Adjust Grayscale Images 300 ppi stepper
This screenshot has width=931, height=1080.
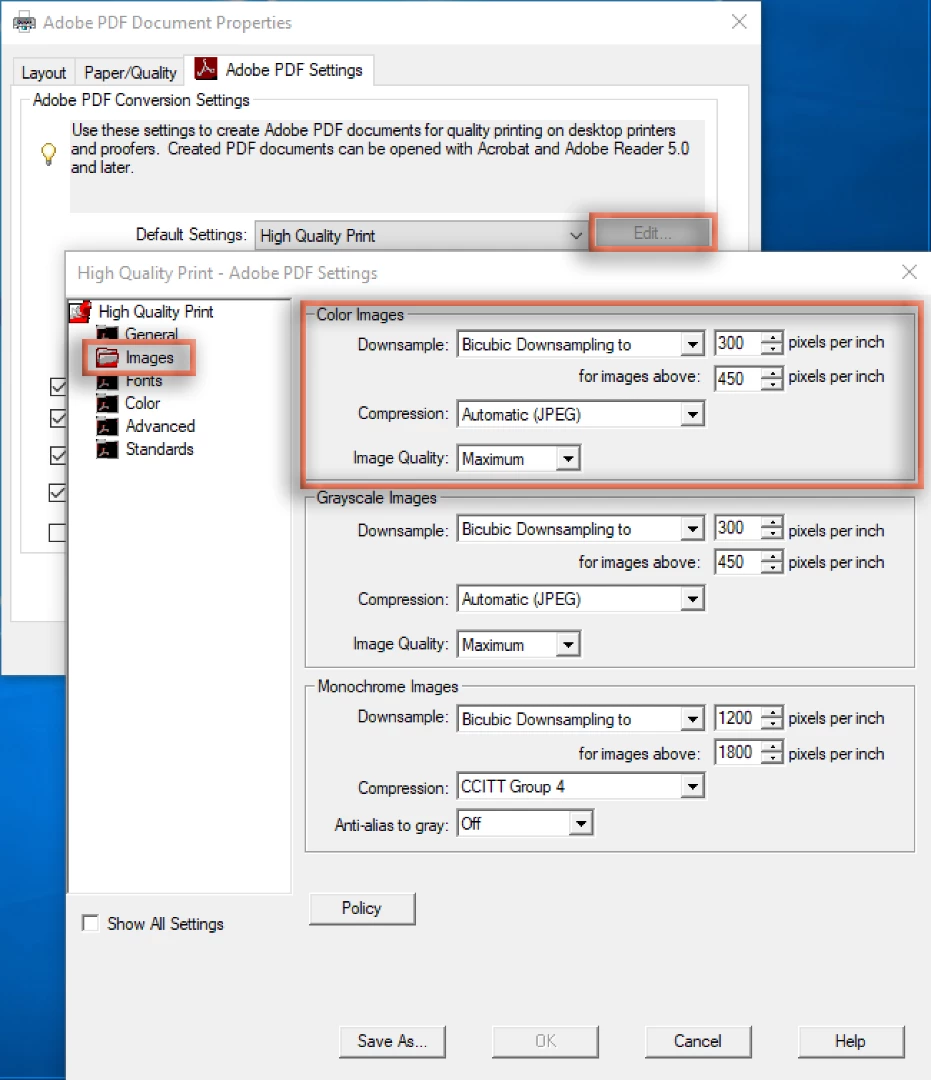773,528
